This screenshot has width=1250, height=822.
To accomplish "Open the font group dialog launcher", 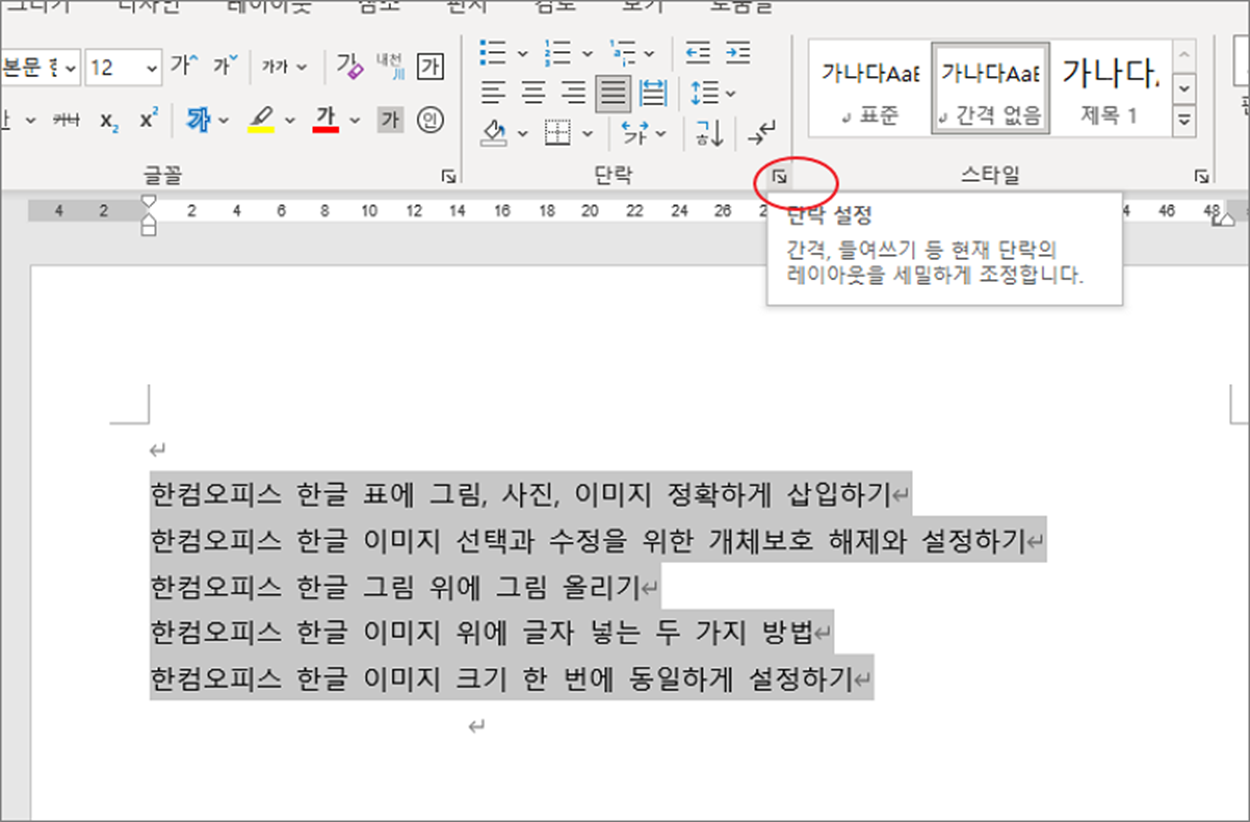I will coord(449,177).
